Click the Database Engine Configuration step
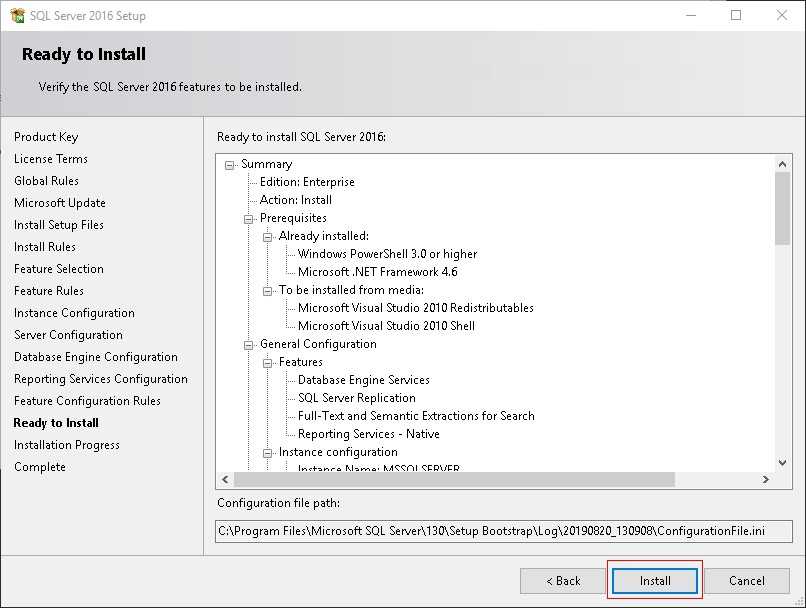The width and height of the screenshot is (806, 608). click(96, 357)
